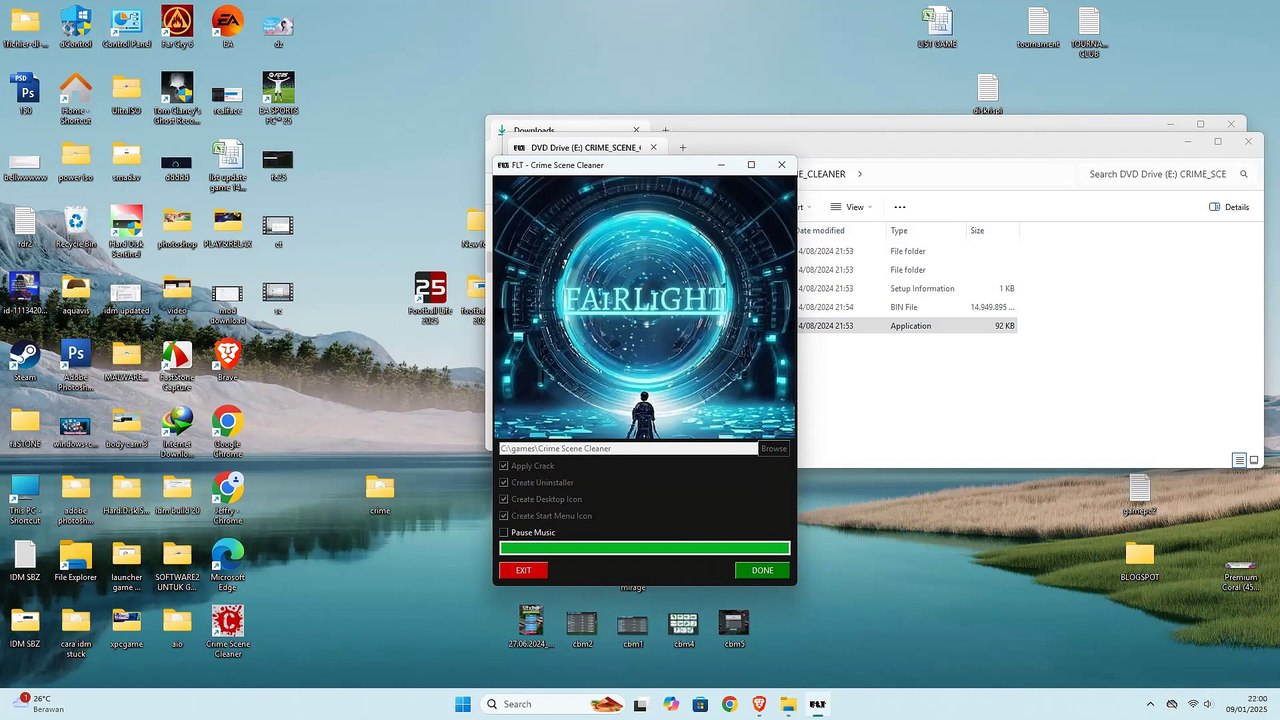Viewport: 1280px width, 720px height.
Task: Add a new Explorer tab
Action: [x=683, y=148]
